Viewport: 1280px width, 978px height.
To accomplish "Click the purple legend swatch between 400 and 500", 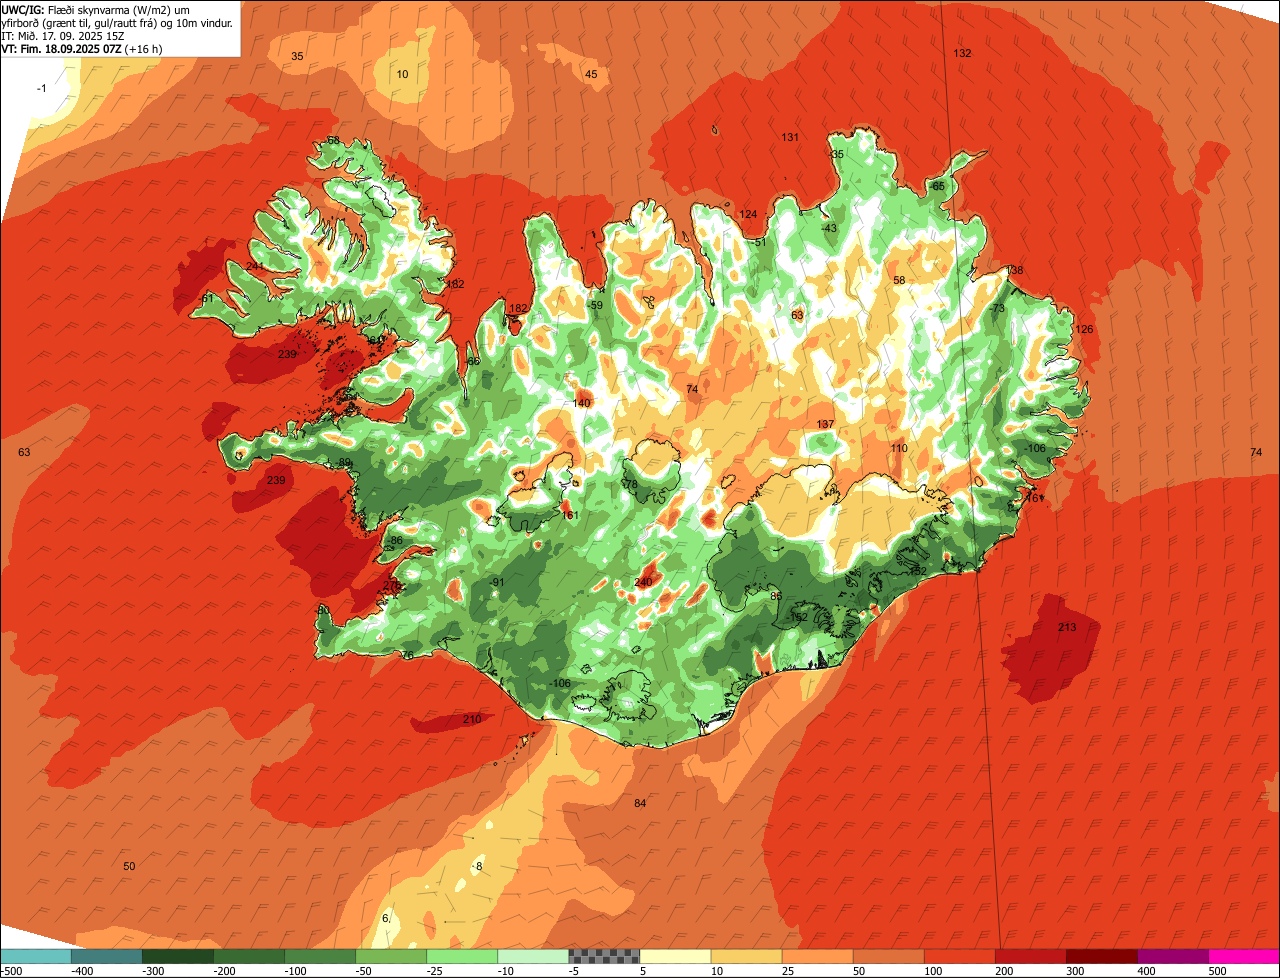I will 1173,956.
